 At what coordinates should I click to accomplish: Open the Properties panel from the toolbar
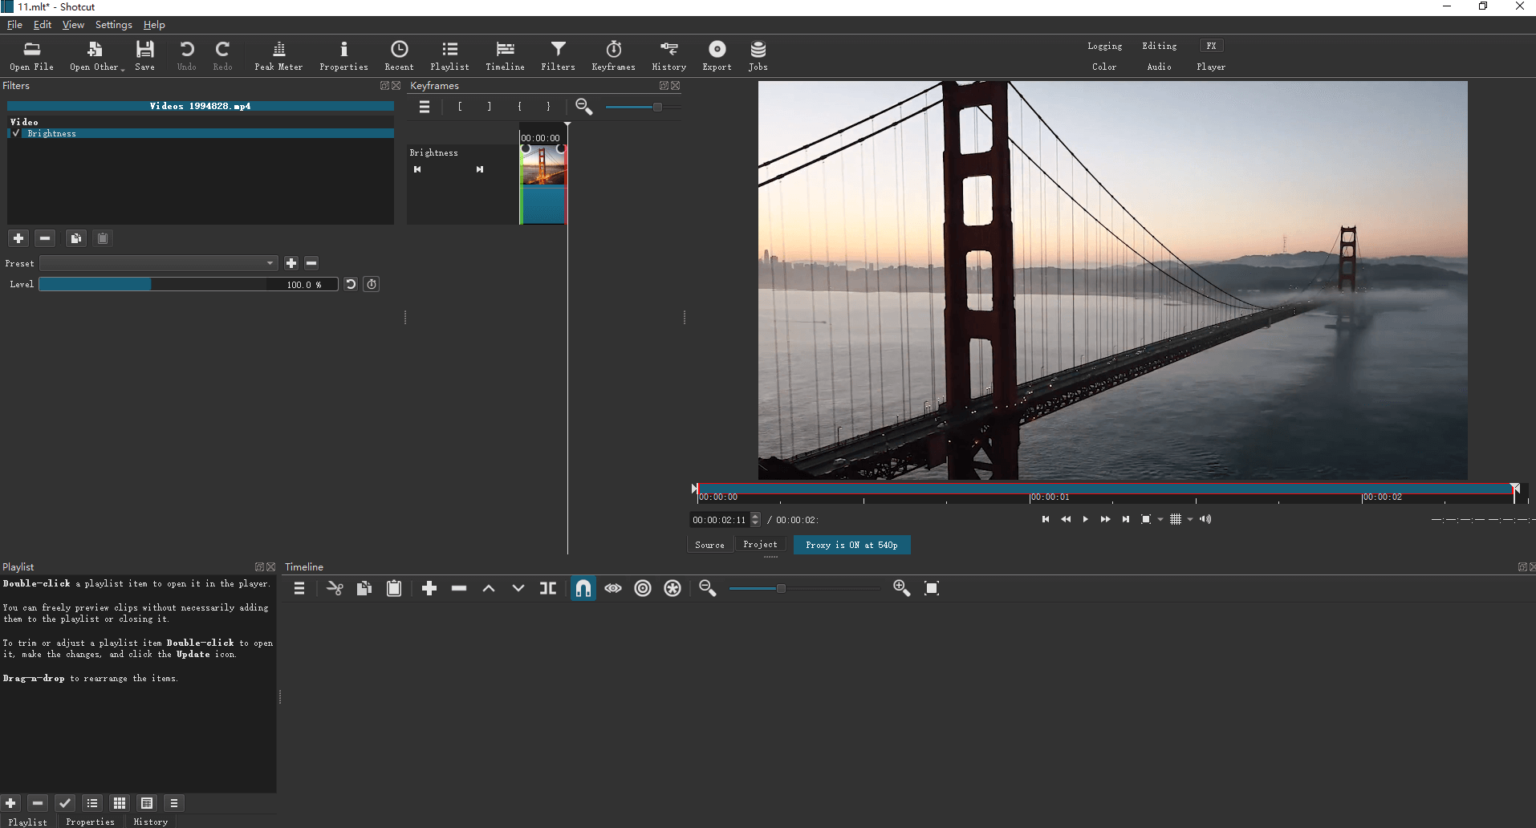343,55
